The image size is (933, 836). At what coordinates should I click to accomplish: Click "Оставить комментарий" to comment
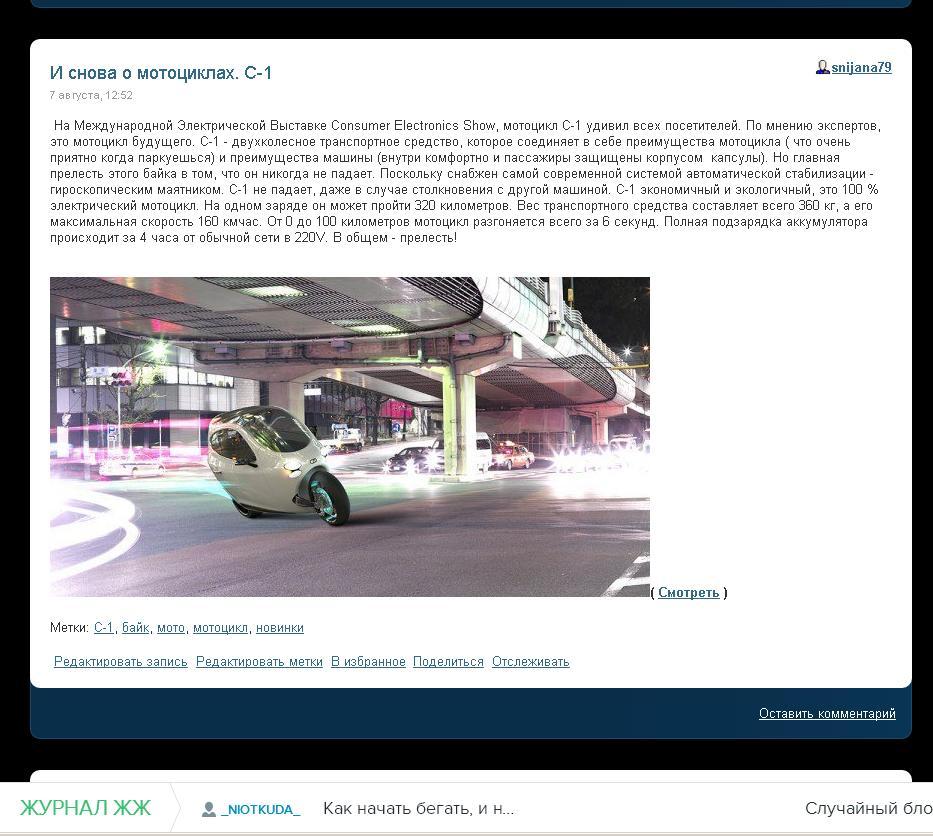[827, 713]
